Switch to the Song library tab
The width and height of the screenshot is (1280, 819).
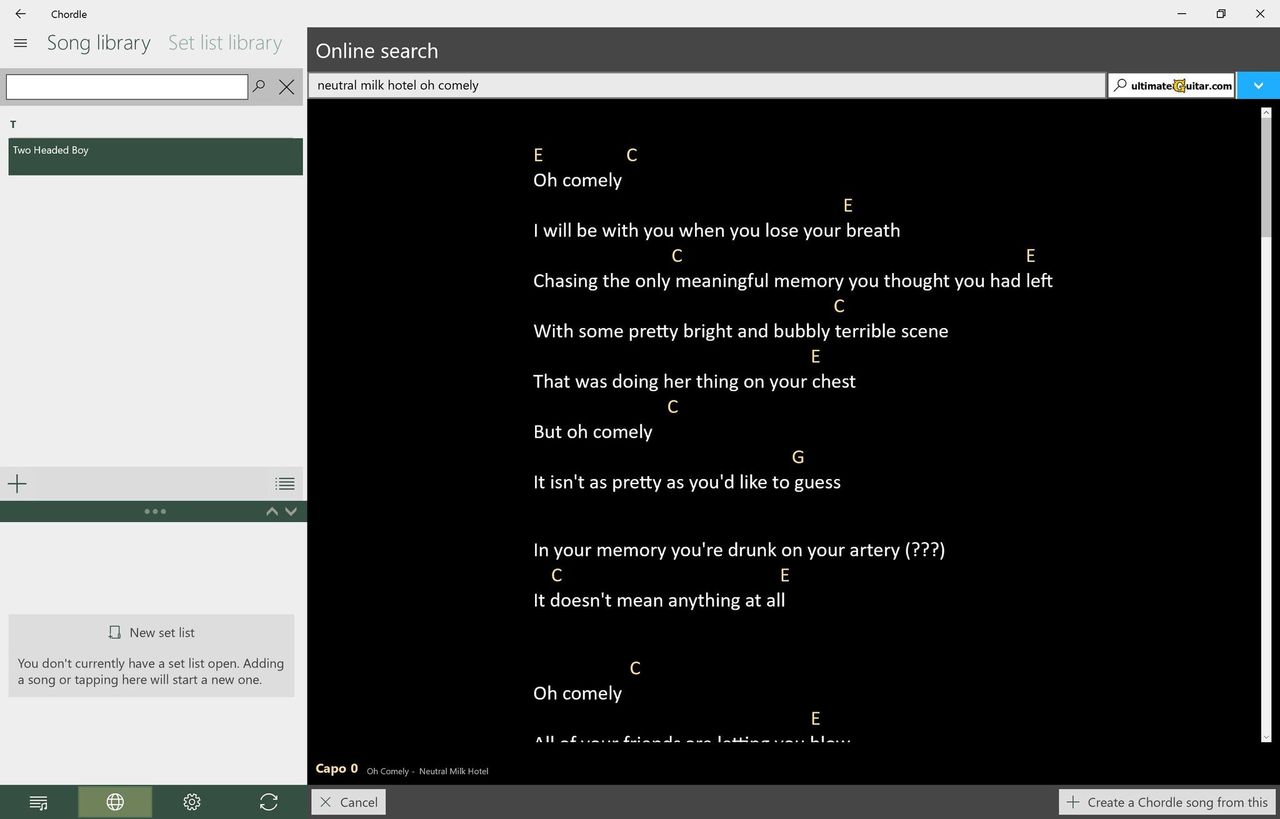[99, 43]
